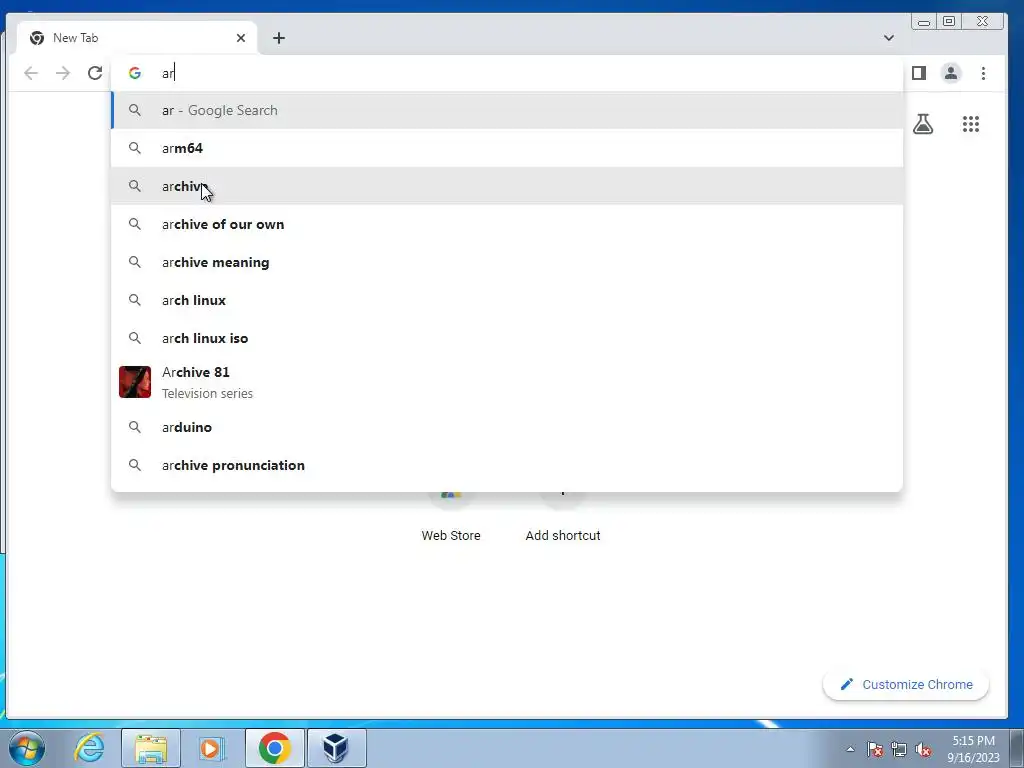Open the side panel icon

(x=919, y=73)
